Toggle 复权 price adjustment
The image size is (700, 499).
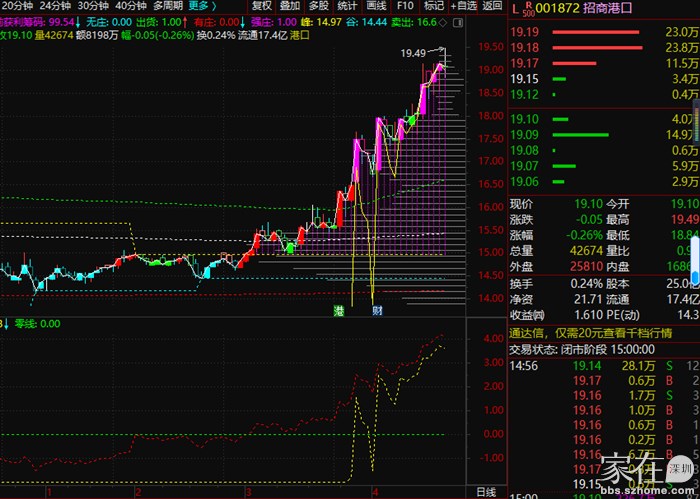coord(262,6)
